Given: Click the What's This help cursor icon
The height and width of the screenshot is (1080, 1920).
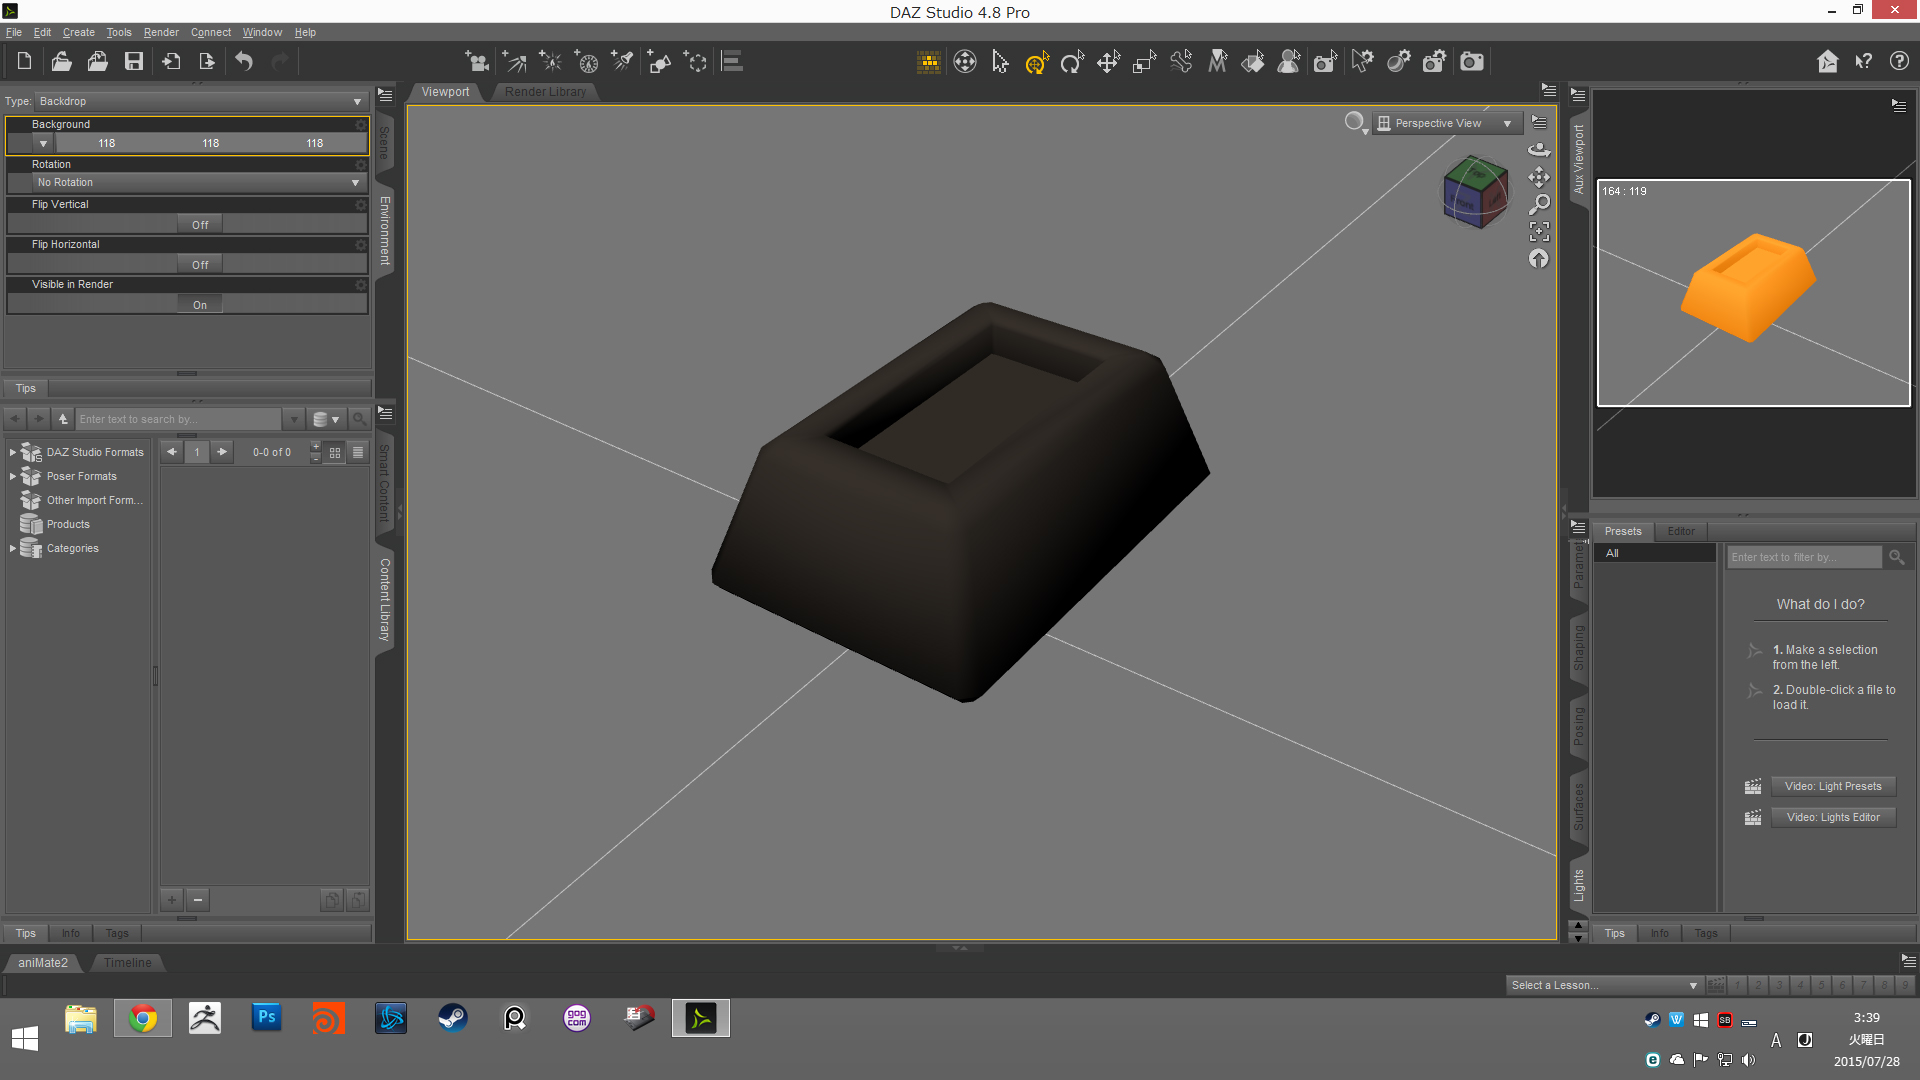Looking at the screenshot, I should click(x=1863, y=61).
